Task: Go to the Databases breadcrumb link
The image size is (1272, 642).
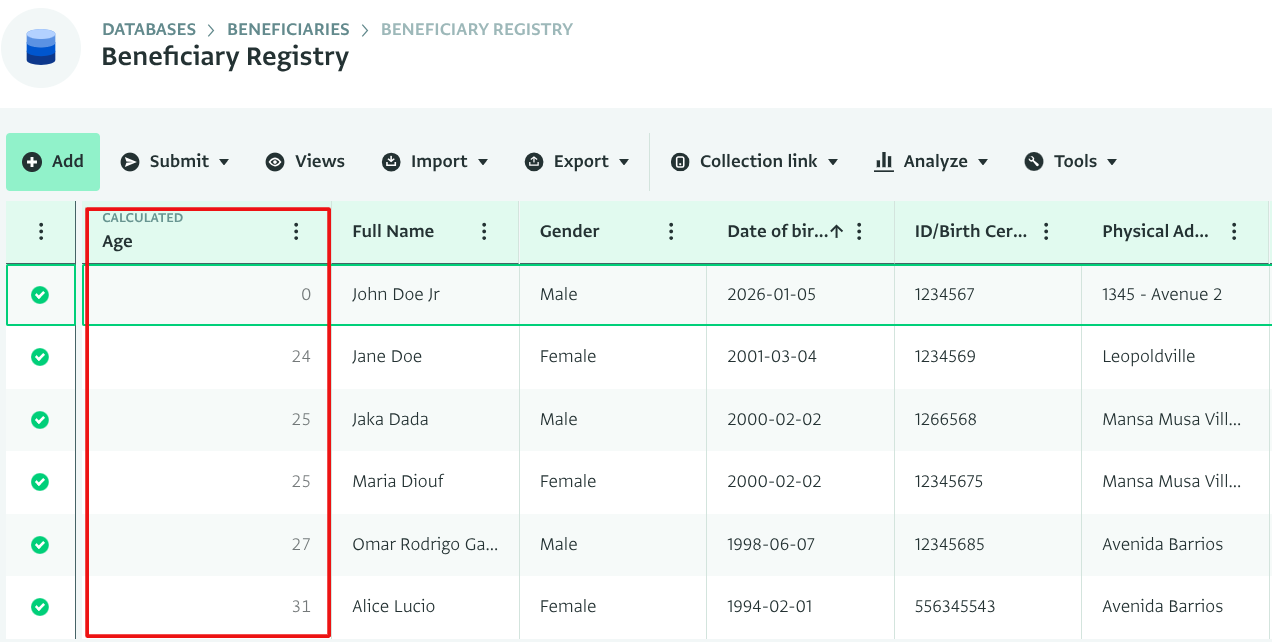Action: (149, 29)
